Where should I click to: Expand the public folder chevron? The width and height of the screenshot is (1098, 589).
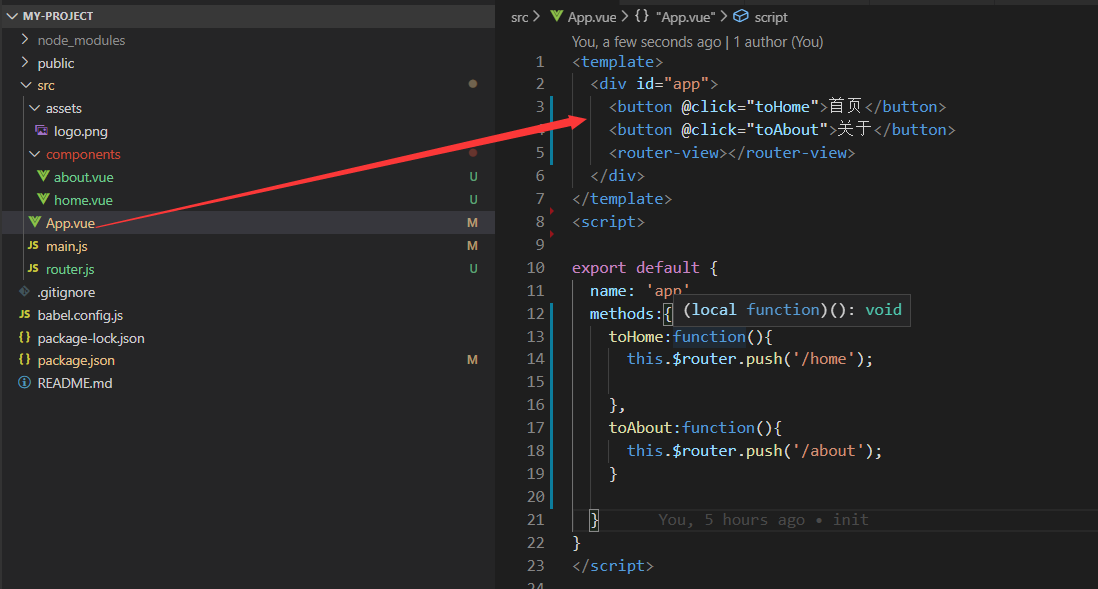(x=25, y=63)
